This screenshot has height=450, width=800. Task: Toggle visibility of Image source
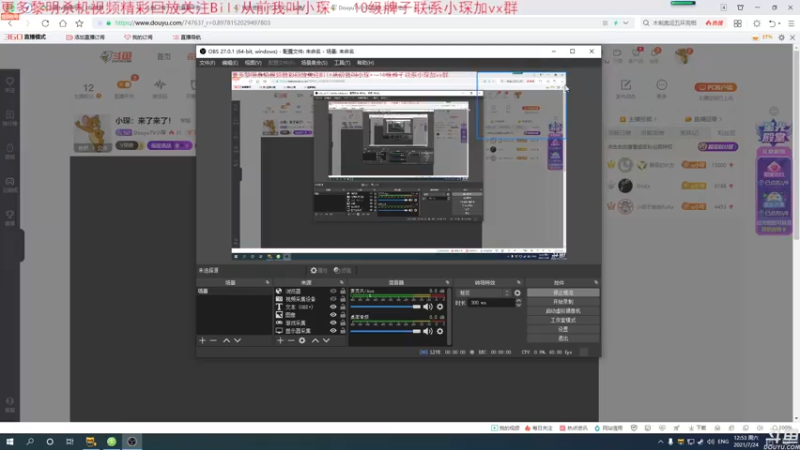[333, 315]
